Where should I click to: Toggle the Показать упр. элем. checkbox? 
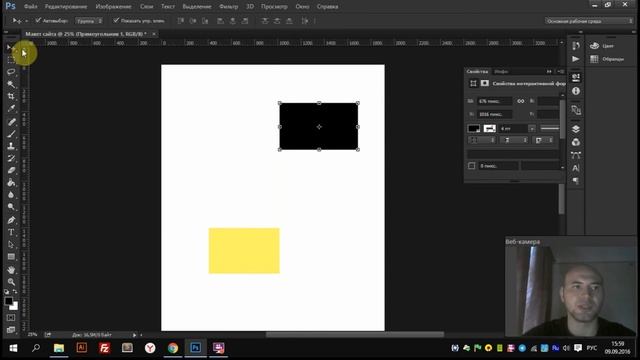(x=116, y=20)
